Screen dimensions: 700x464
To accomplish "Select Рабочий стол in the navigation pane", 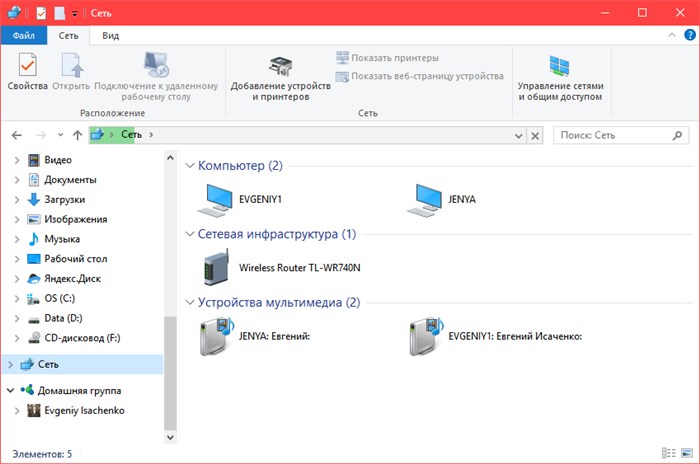I will pos(75,259).
